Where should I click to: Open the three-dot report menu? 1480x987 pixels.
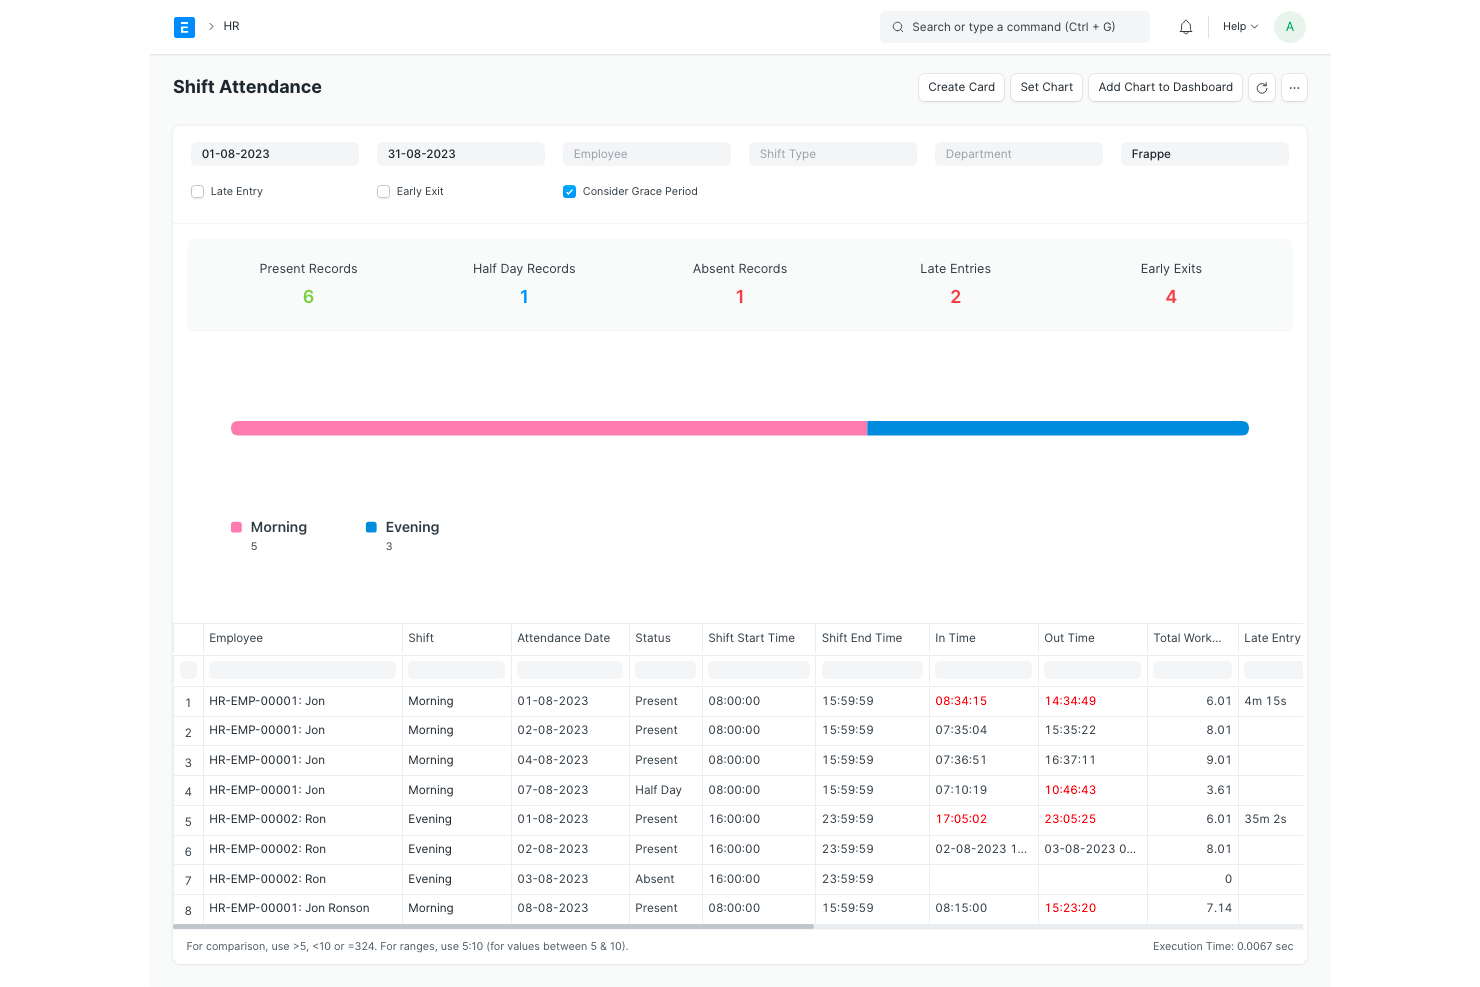pyautogui.click(x=1294, y=88)
